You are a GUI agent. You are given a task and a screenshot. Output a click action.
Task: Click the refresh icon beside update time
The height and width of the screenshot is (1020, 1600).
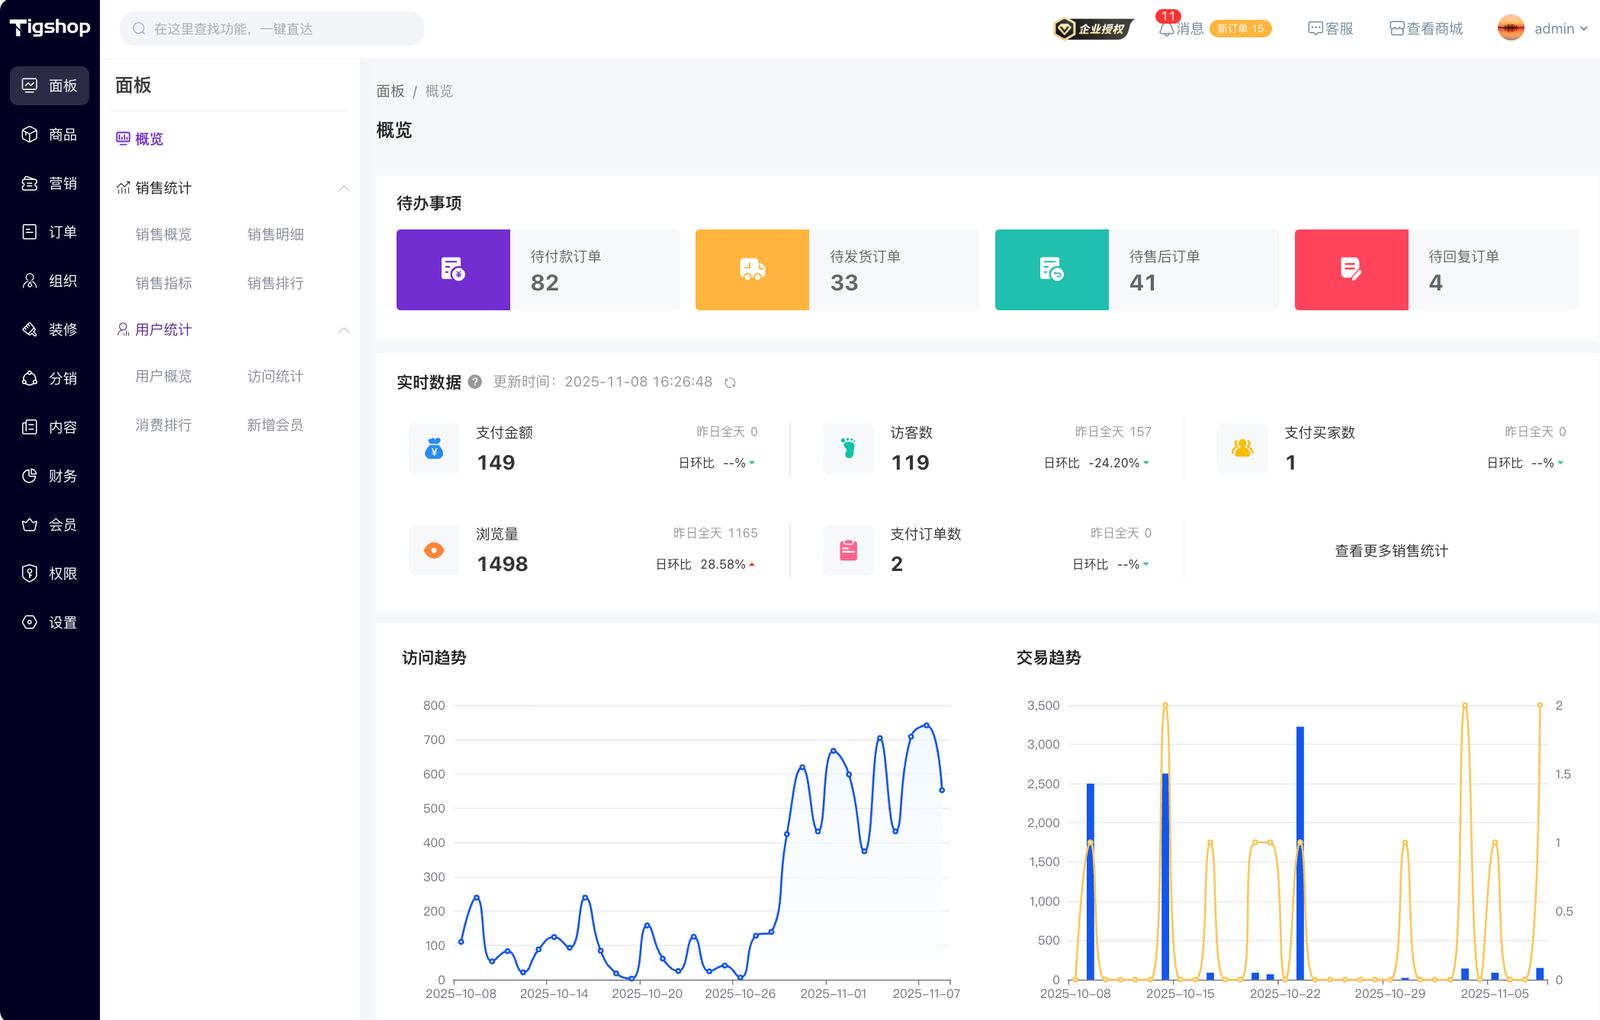click(x=730, y=383)
